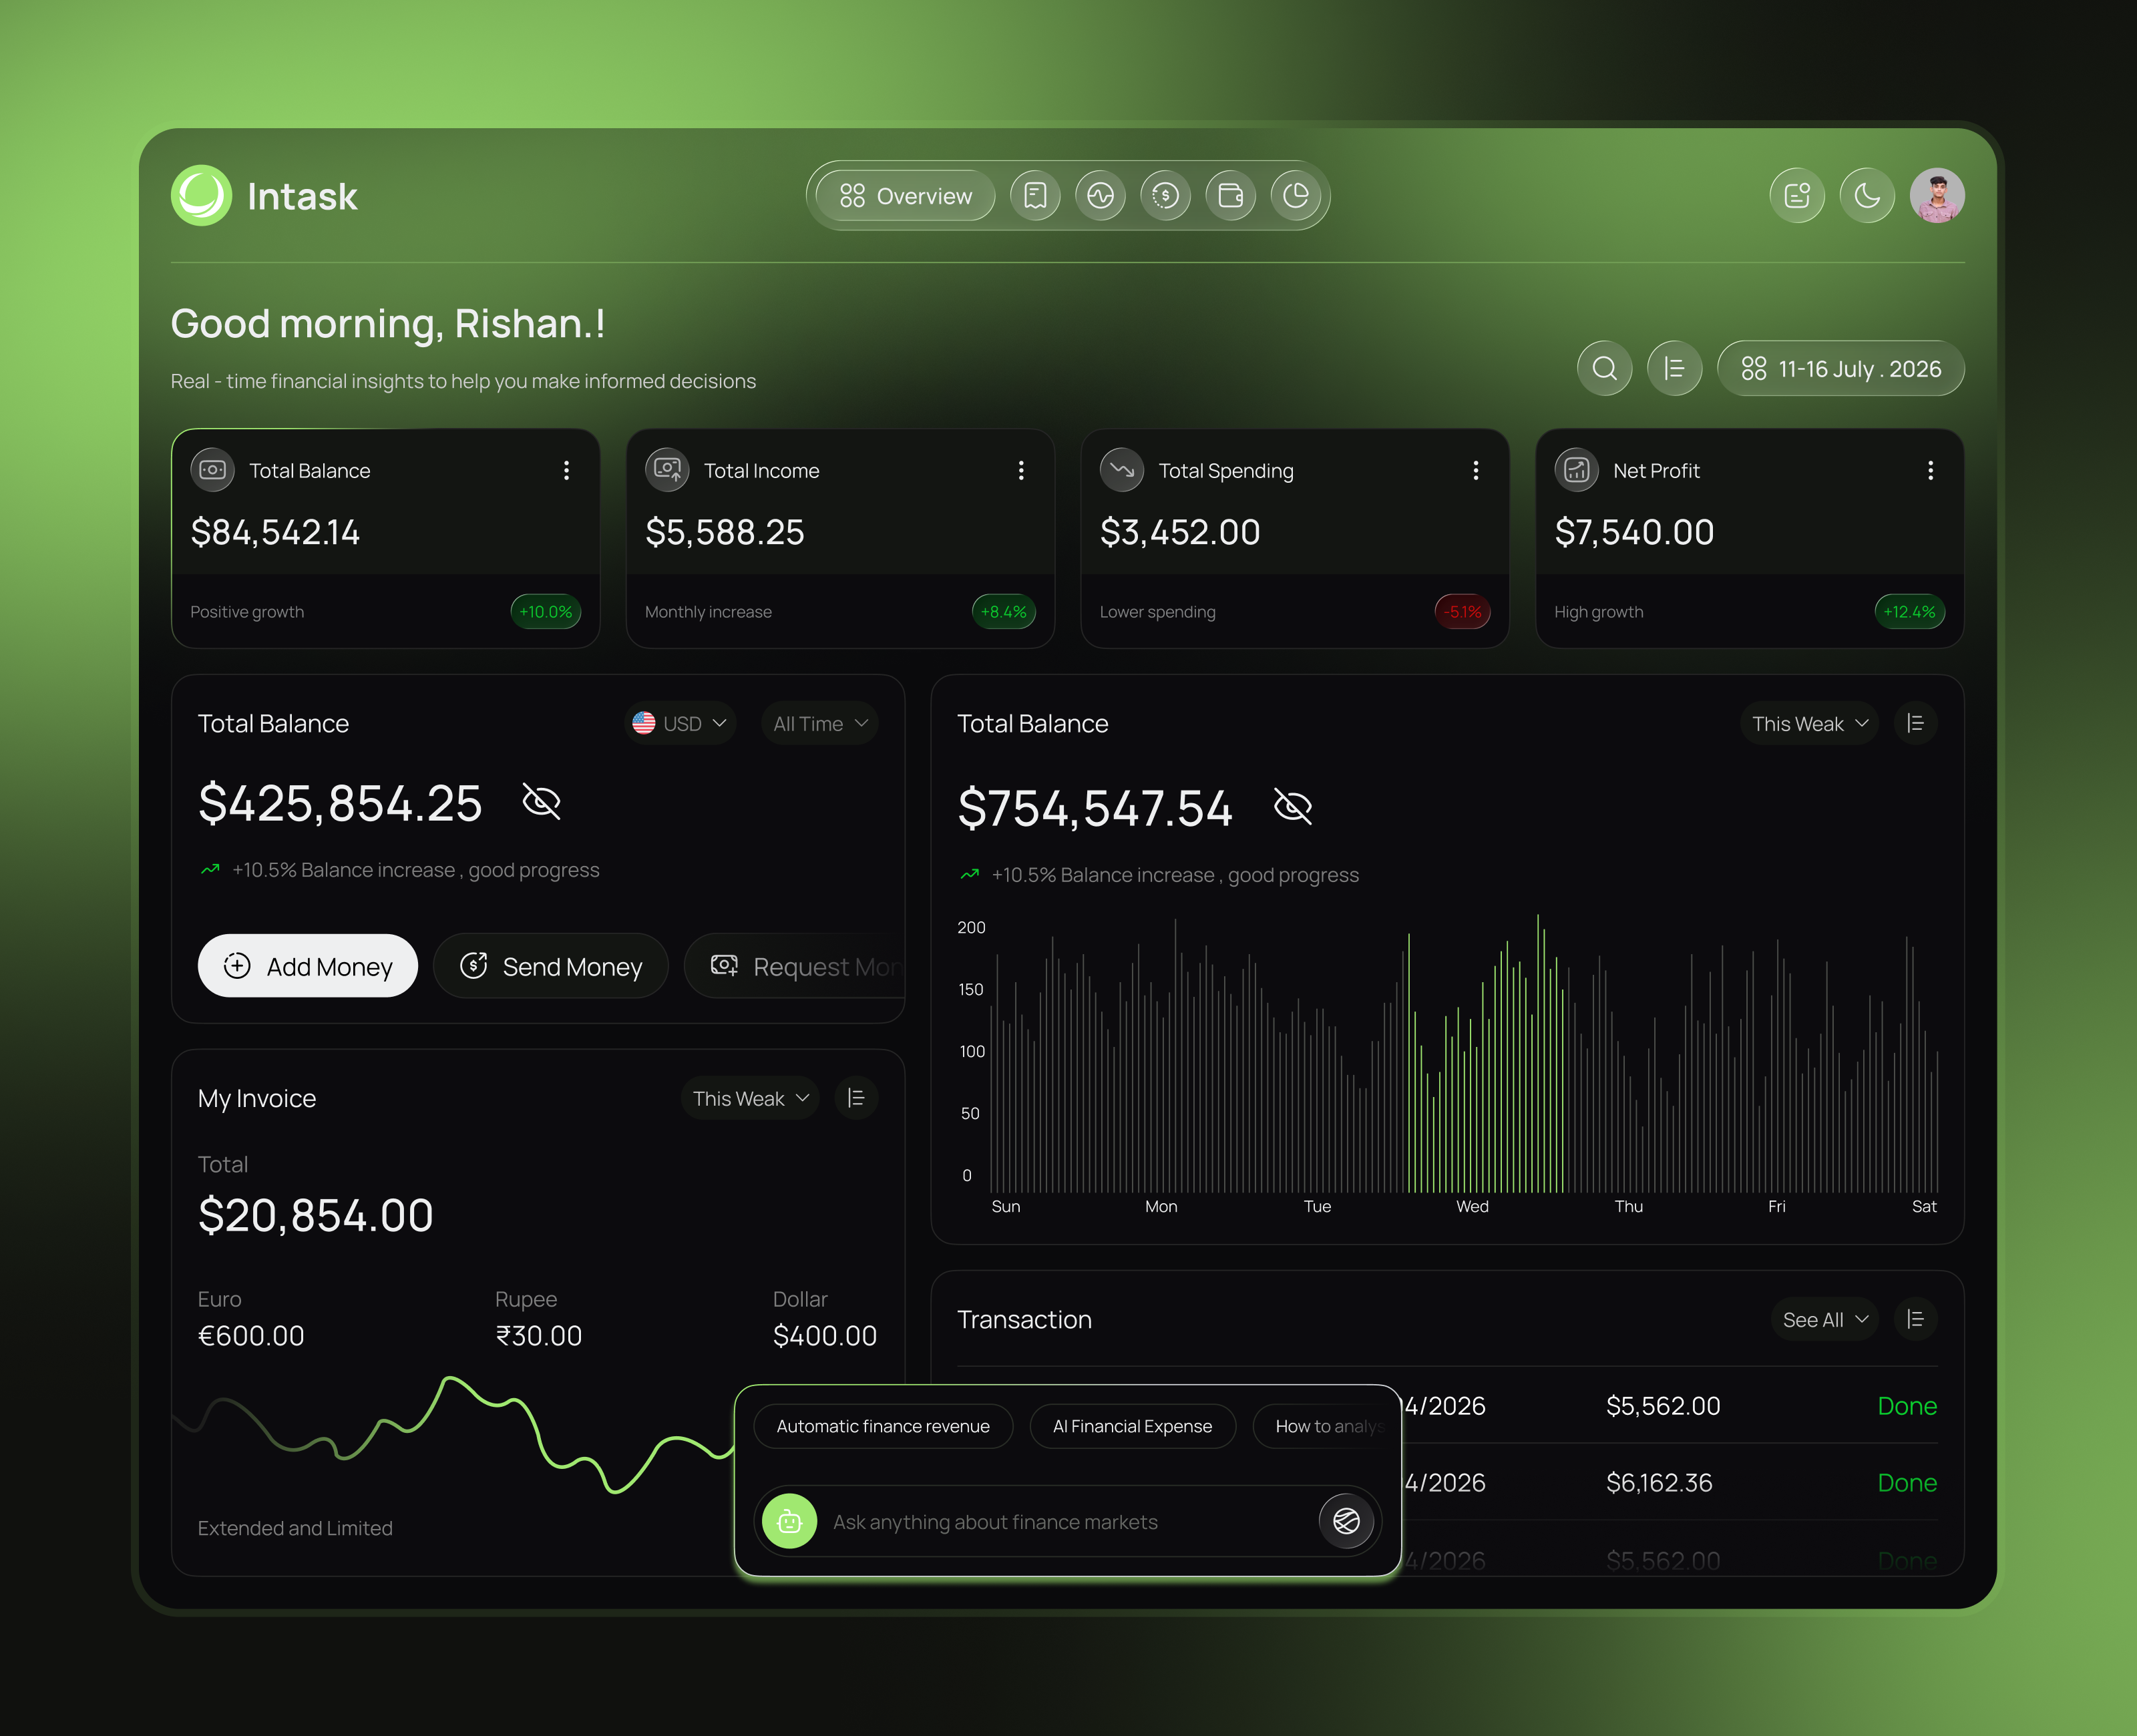Open options menu on Total Income card

point(1021,470)
